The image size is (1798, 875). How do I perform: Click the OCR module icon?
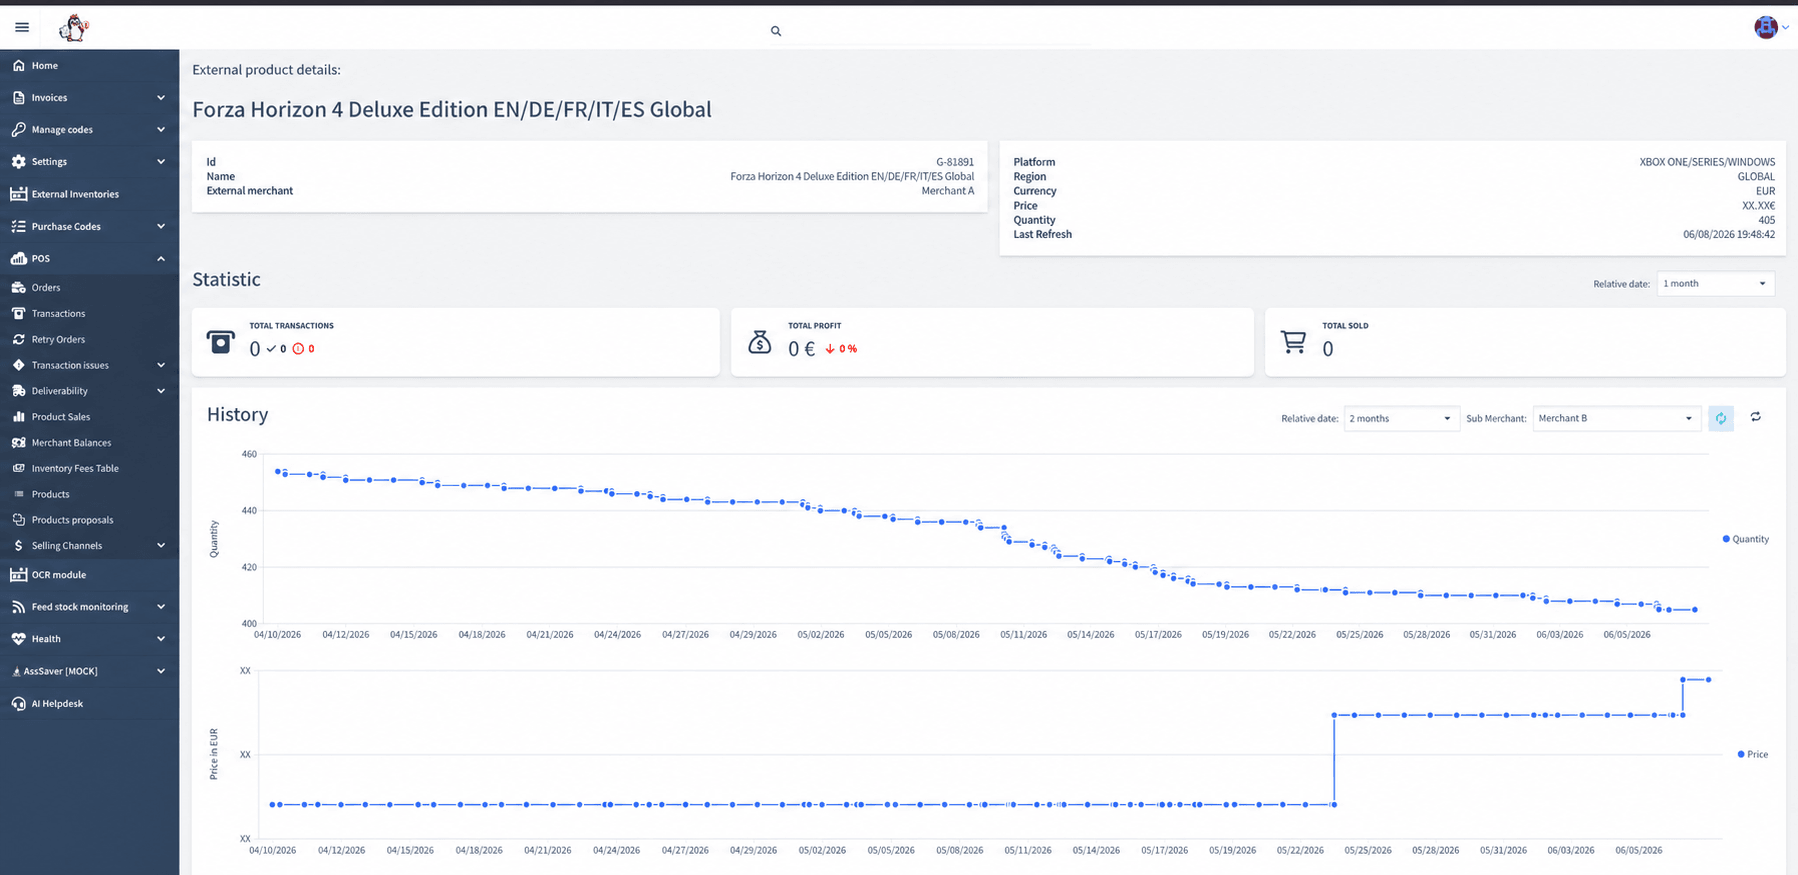point(18,575)
